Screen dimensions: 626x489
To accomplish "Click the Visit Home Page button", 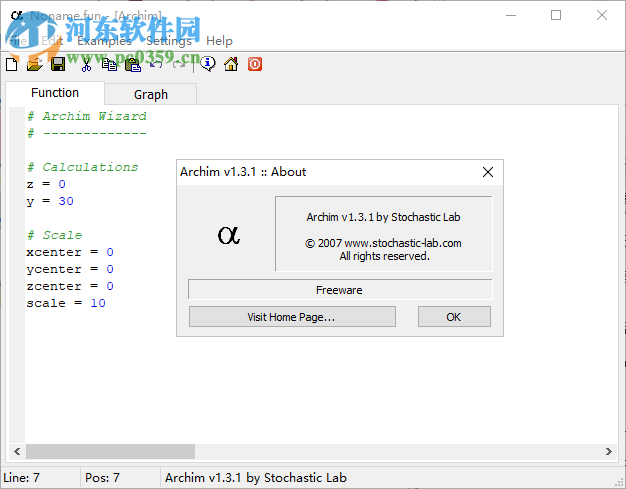I will (292, 317).
